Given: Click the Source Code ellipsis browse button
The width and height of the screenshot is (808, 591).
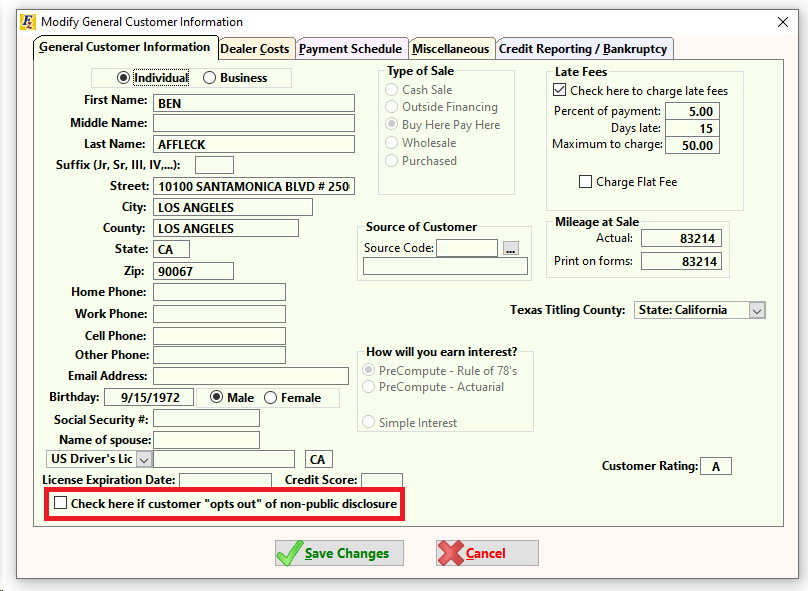Looking at the screenshot, I should click(x=511, y=248).
